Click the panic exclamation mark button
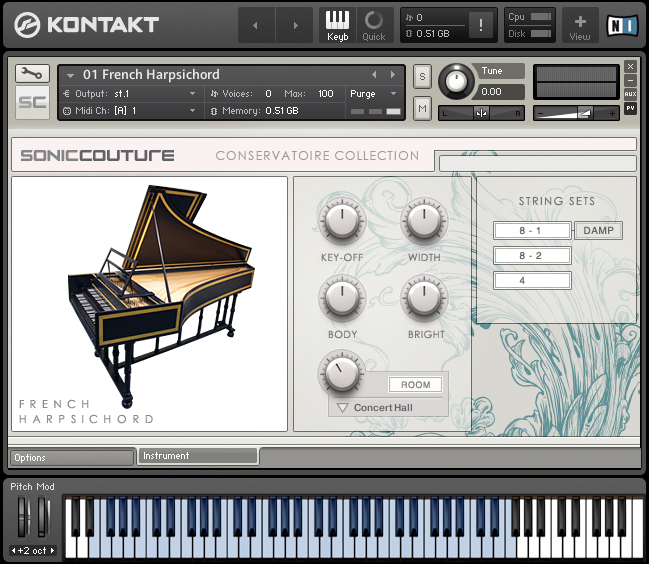Image resolution: width=649 pixels, height=564 pixels. (481, 25)
